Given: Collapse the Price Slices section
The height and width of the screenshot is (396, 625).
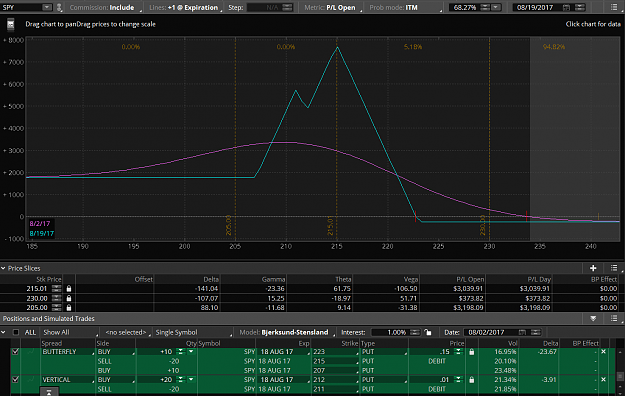Looking at the screenshot, I should (x=4, y=268).
